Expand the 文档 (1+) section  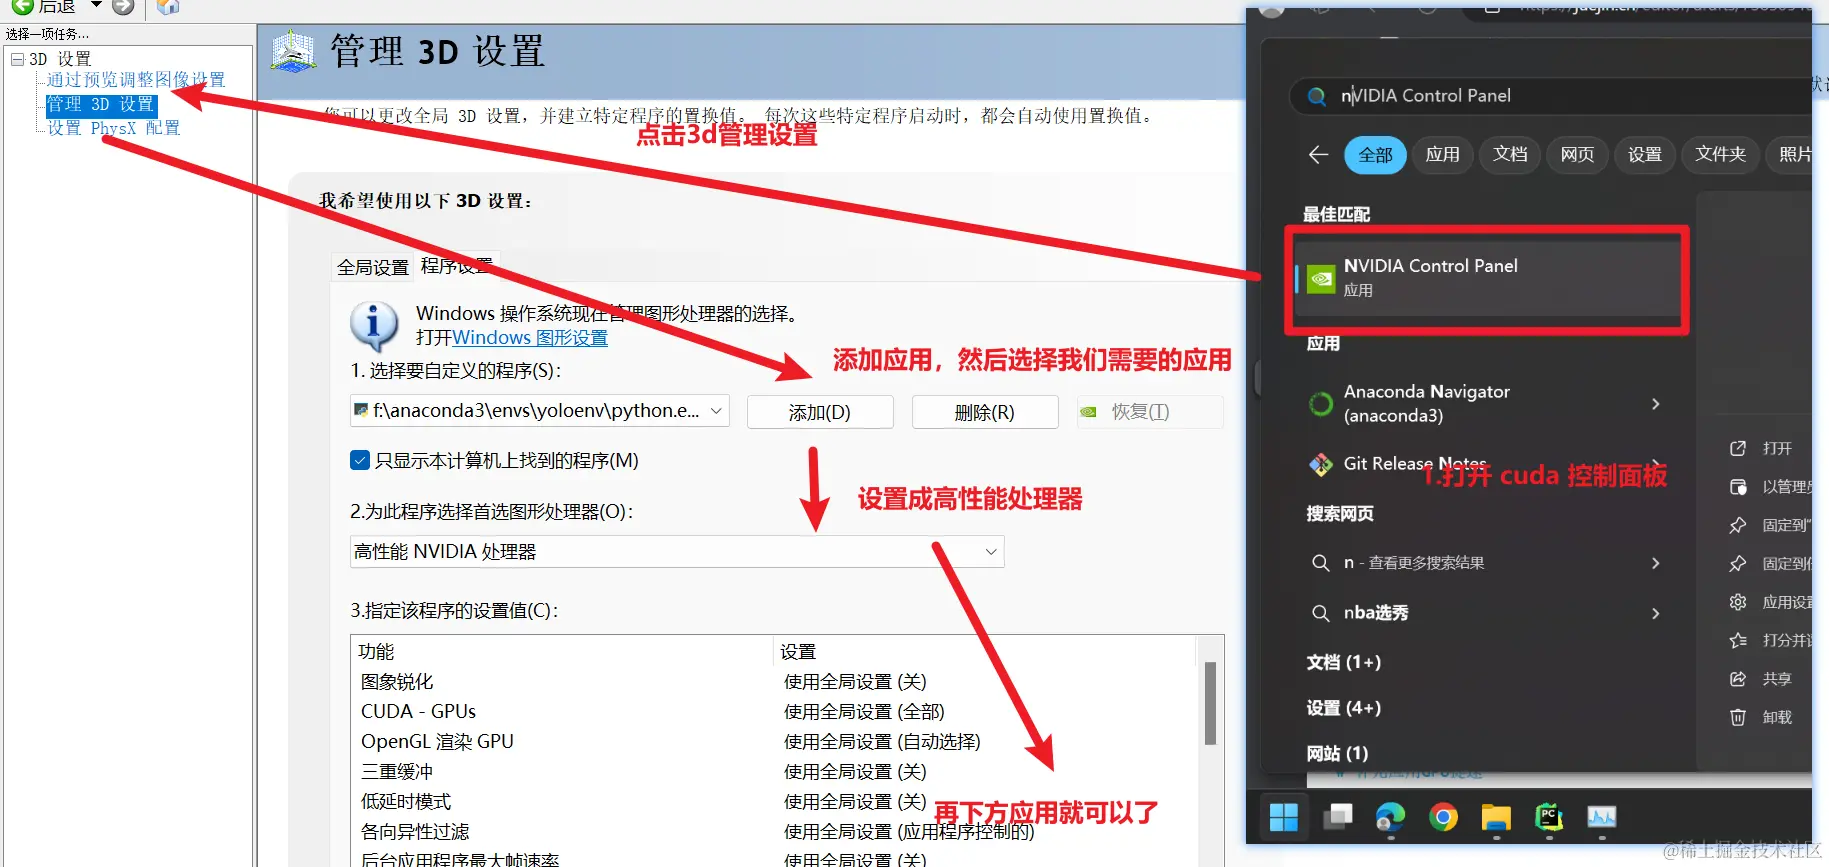click(1343, 662)
